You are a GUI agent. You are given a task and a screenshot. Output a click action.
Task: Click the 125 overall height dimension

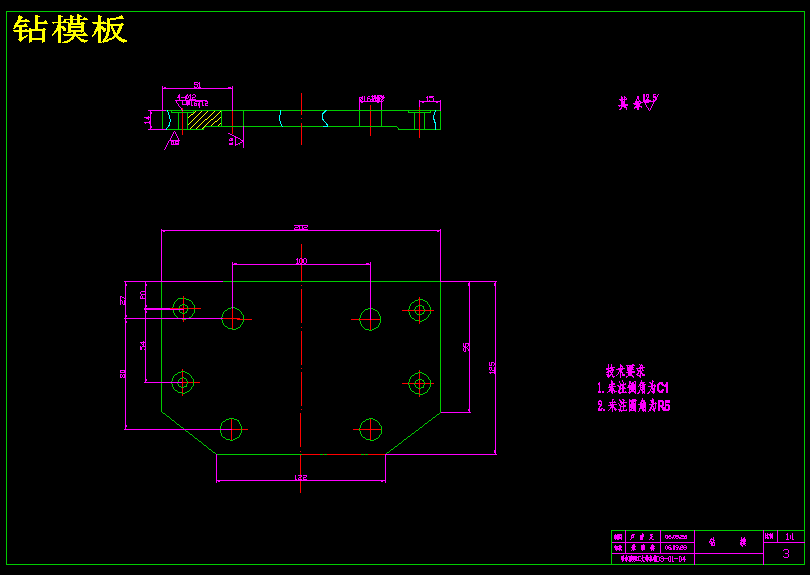pos(492,368)
